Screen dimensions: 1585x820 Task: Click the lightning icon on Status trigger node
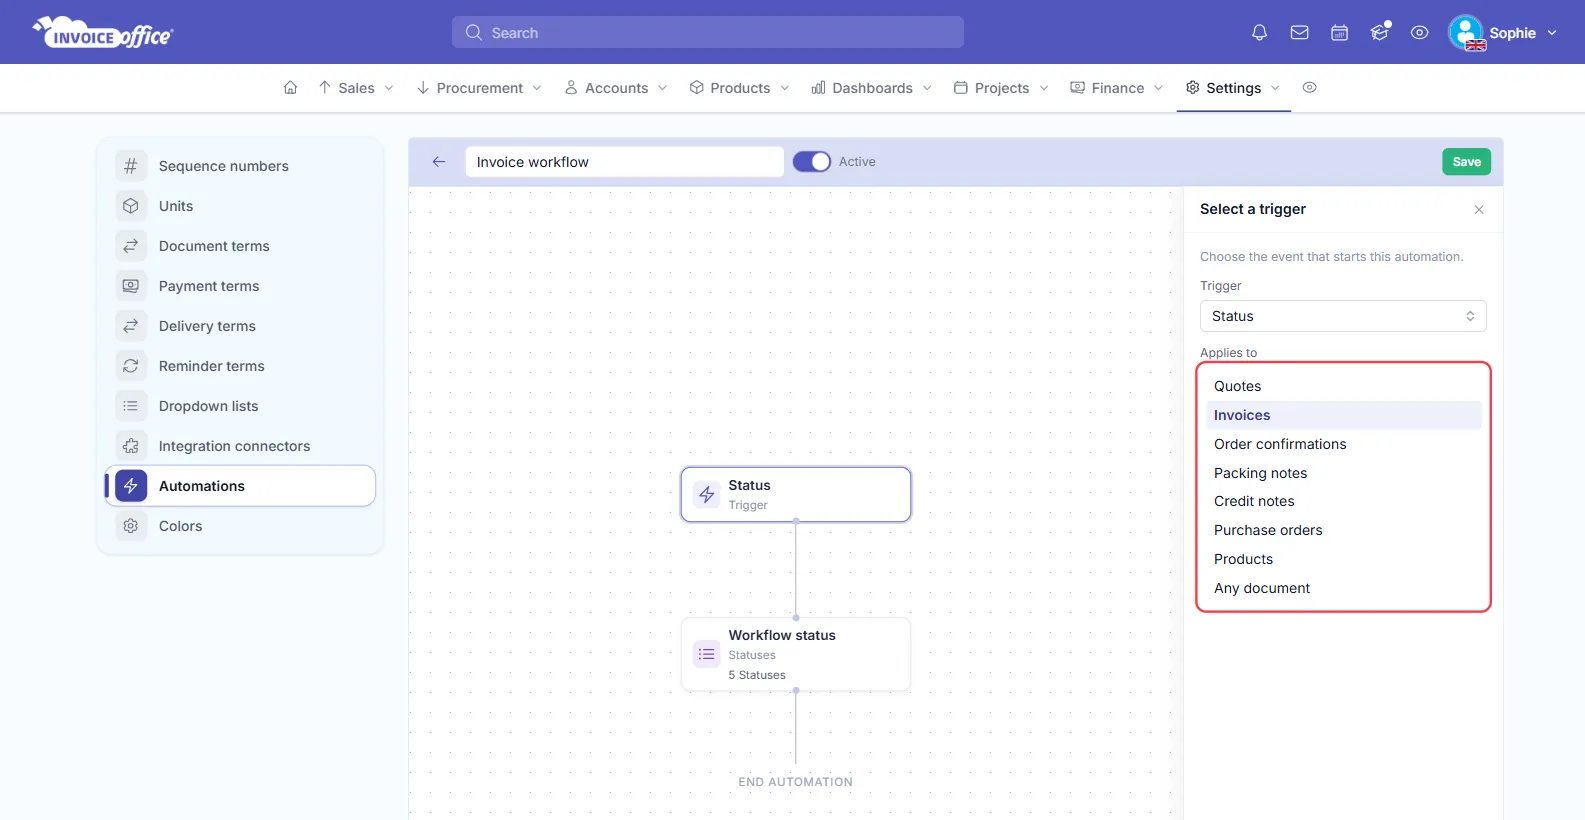707,494
